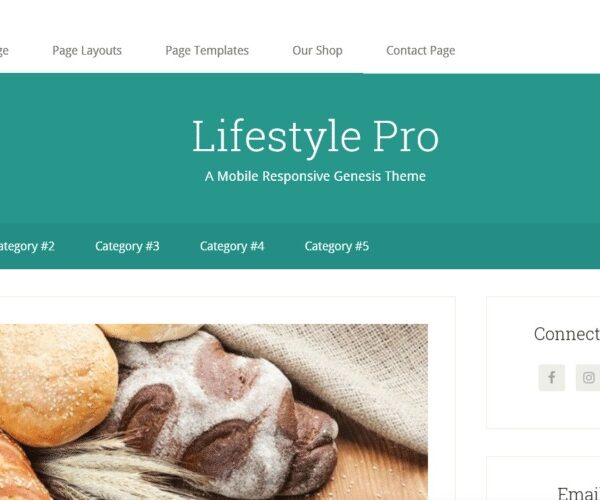This screenshot has width=600, height=500.
Task: Open Category #3 from the category bar
Action: (127, 246)
